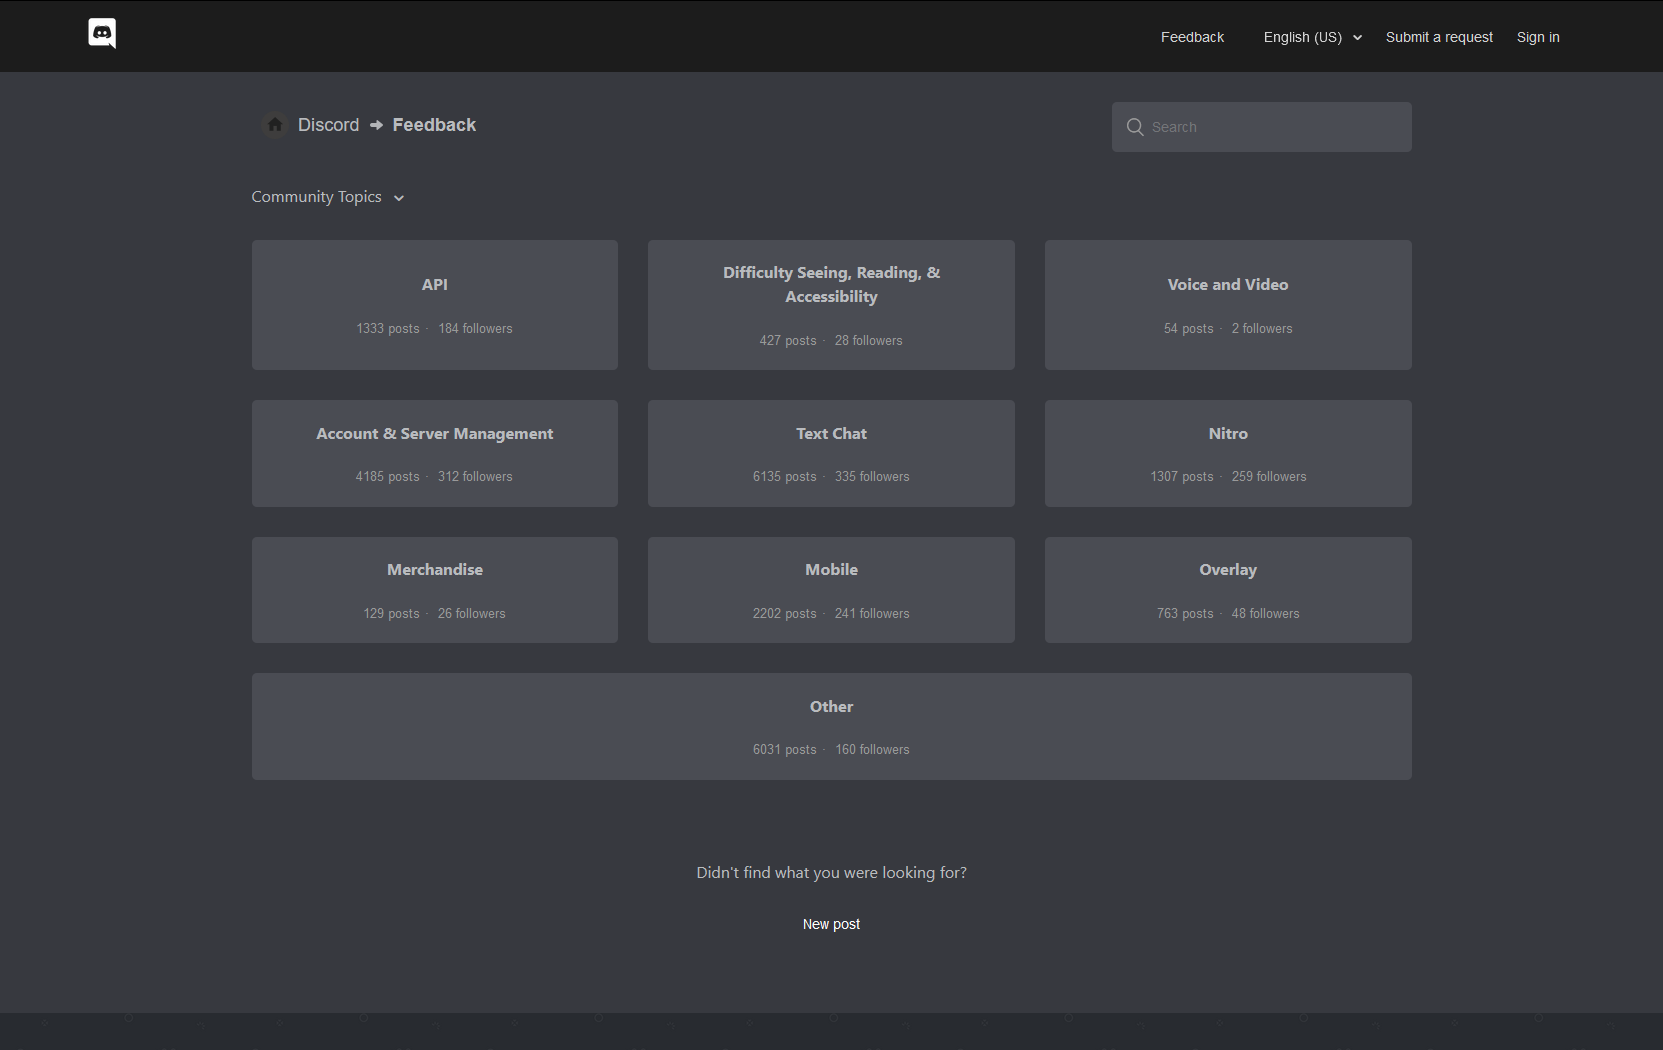Open the Other topic card
The height and width of the screenshot is (1050, 1663).
(831, 726)
